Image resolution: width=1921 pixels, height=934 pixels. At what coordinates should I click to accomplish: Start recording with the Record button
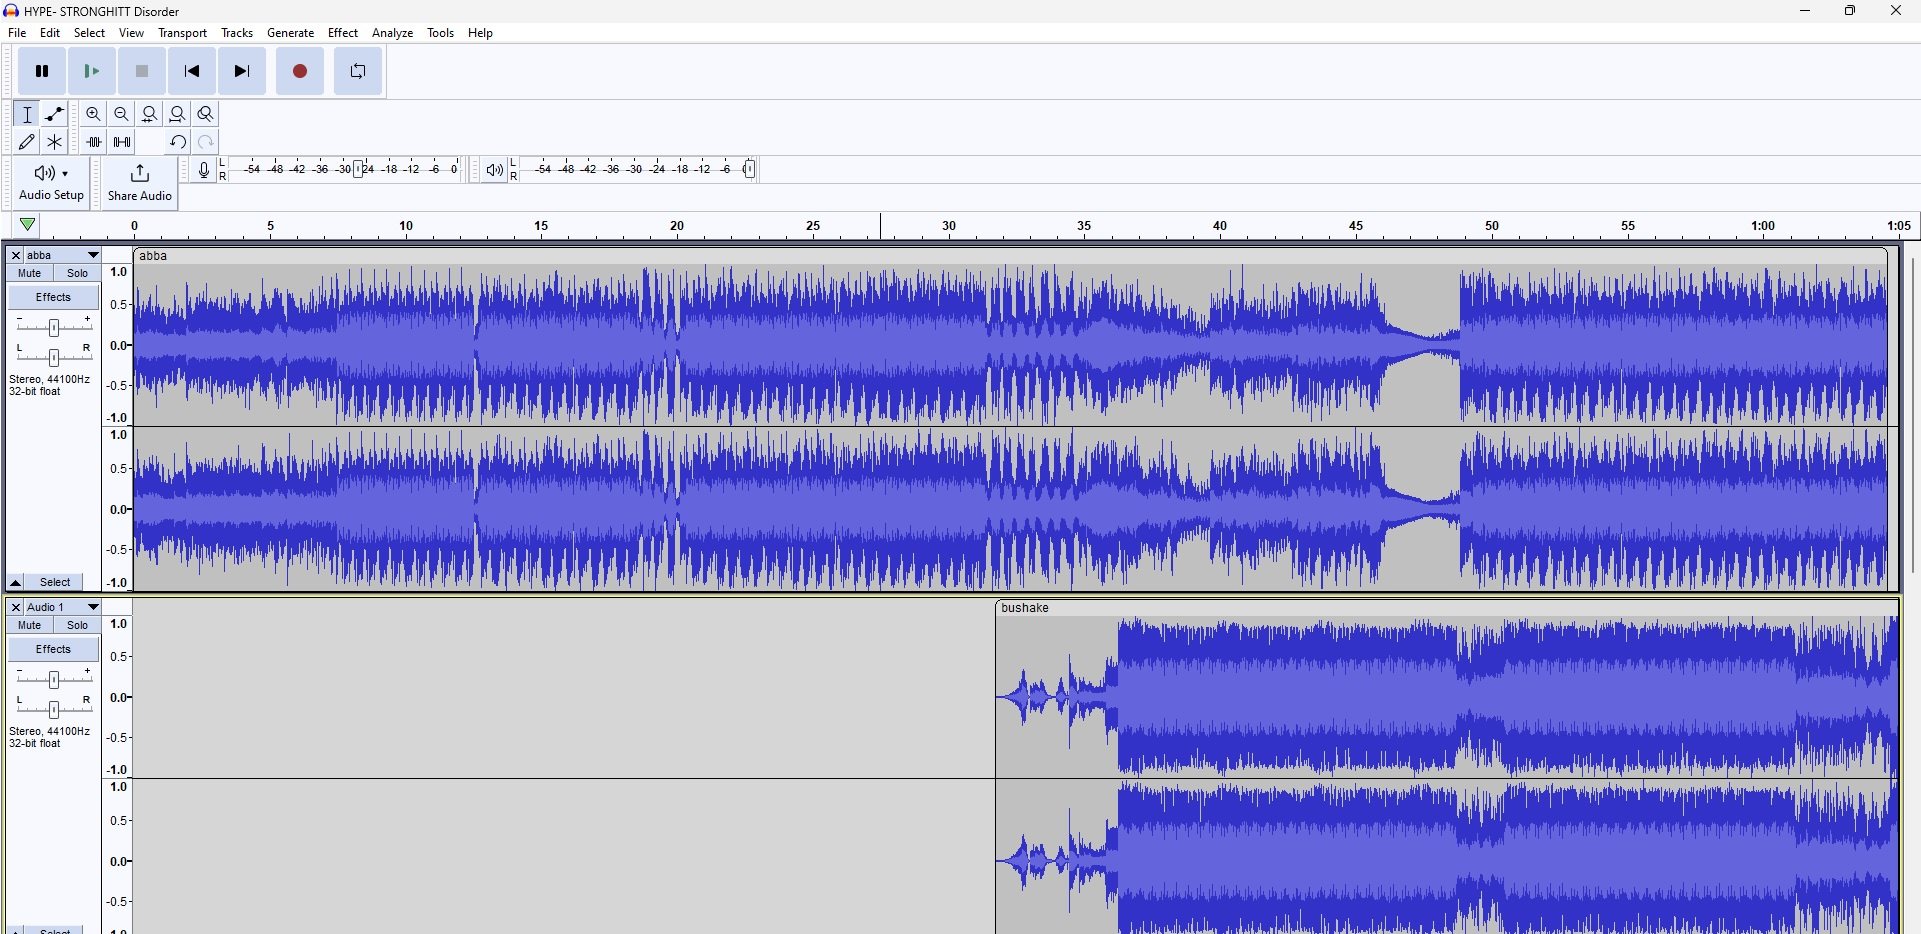(300, 72)
